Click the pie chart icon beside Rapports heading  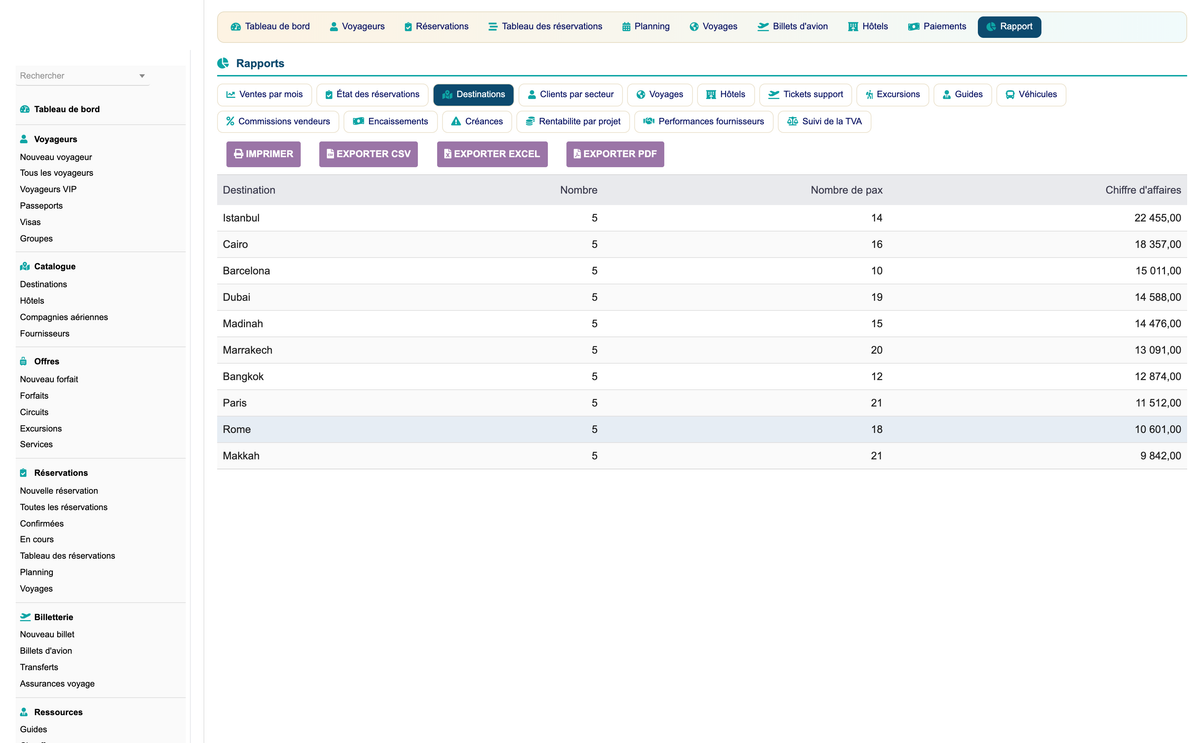(223, 63)
